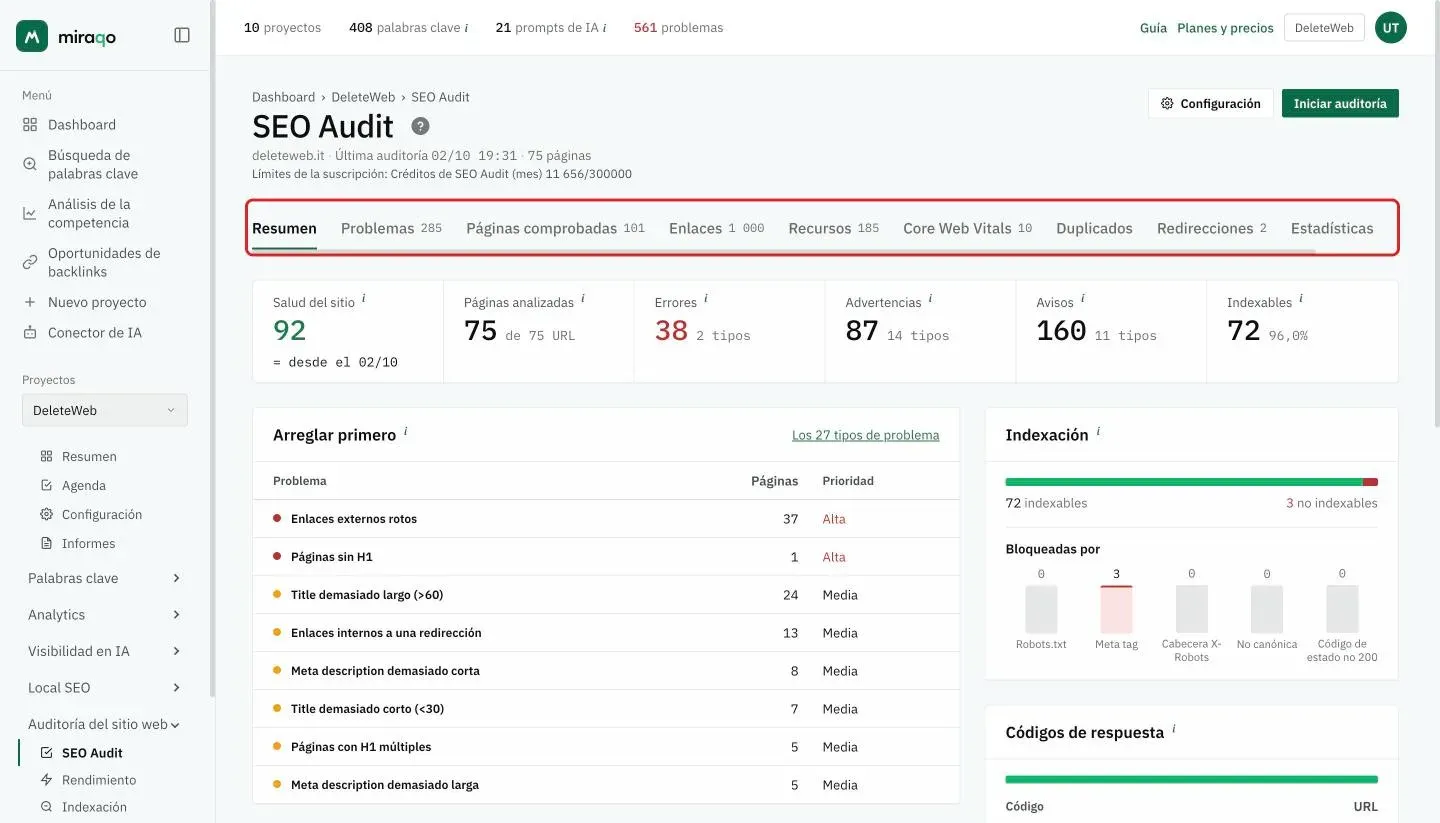The height and width of the screenshot is (823, 1440).
Task: Open the Enlaces tab
Action: [x=716, y=228]
